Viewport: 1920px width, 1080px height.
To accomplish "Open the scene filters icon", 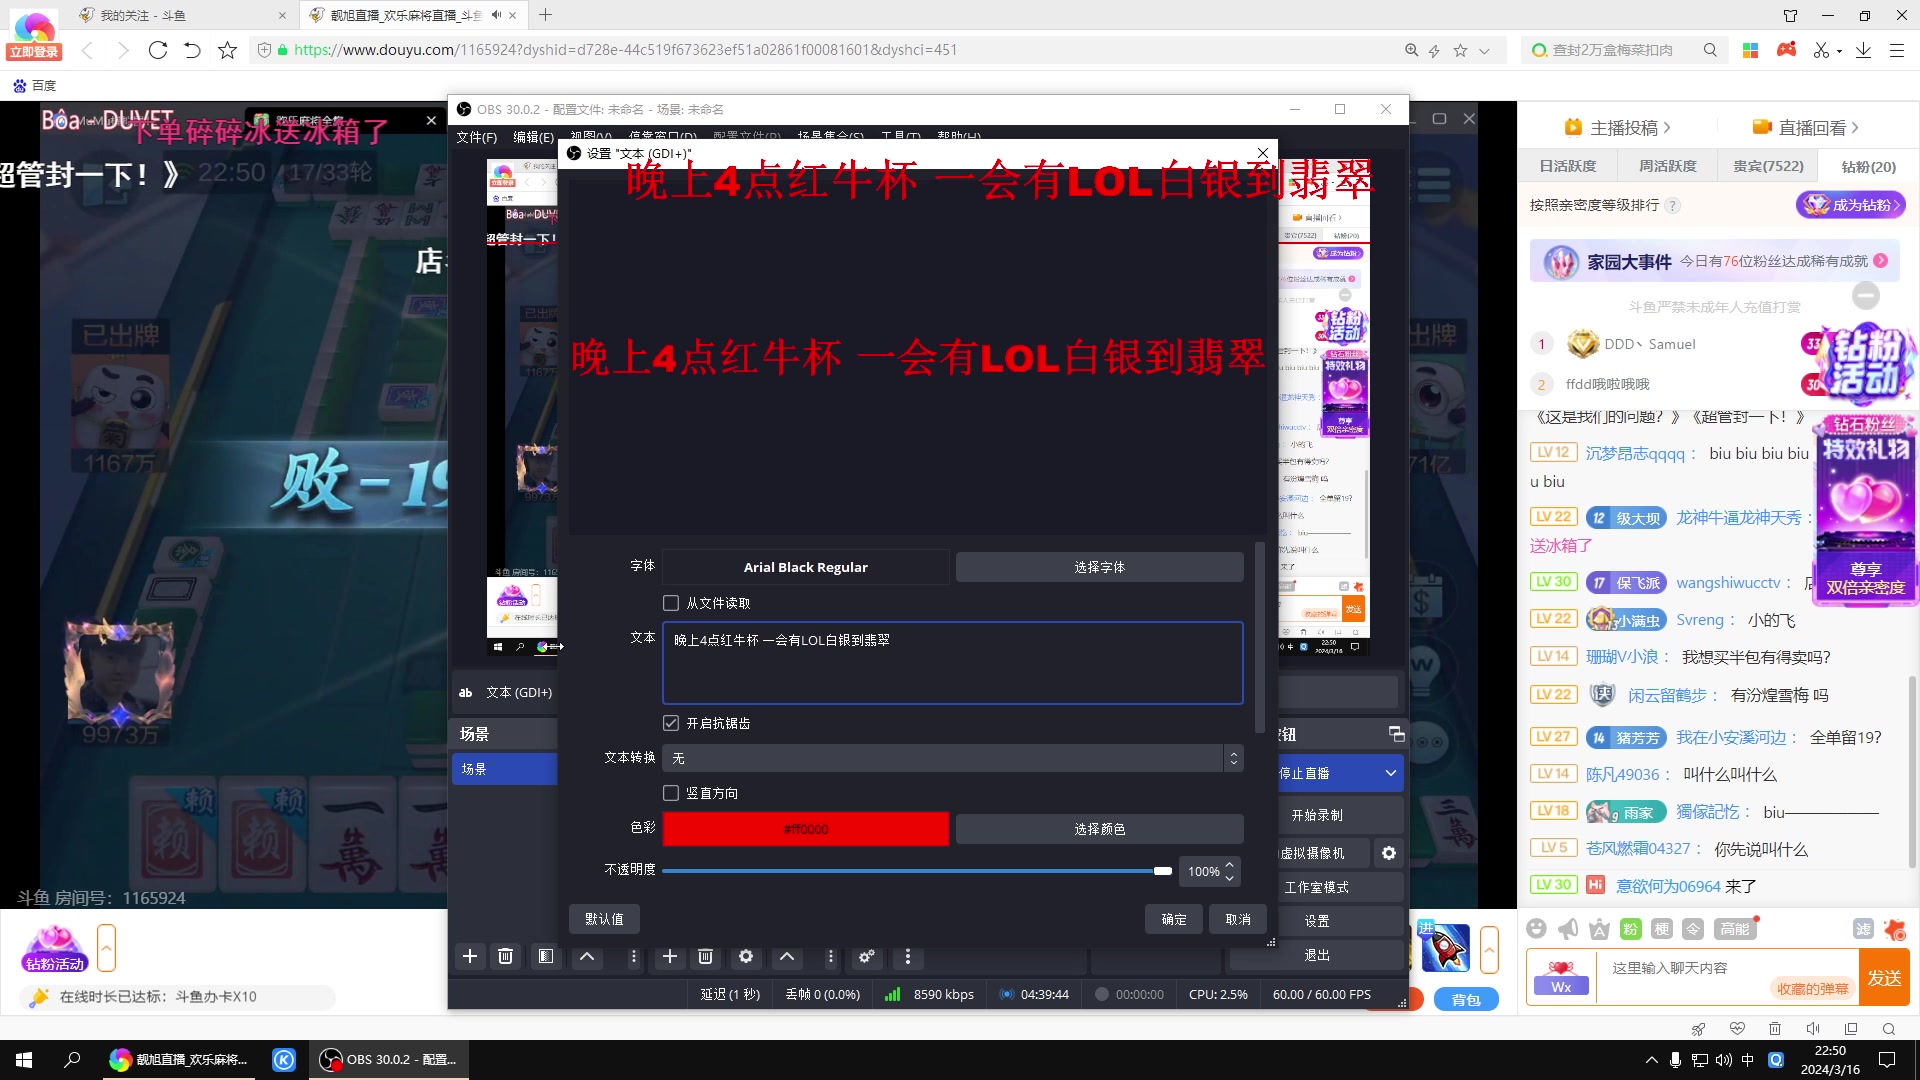I will click(545, 957).
